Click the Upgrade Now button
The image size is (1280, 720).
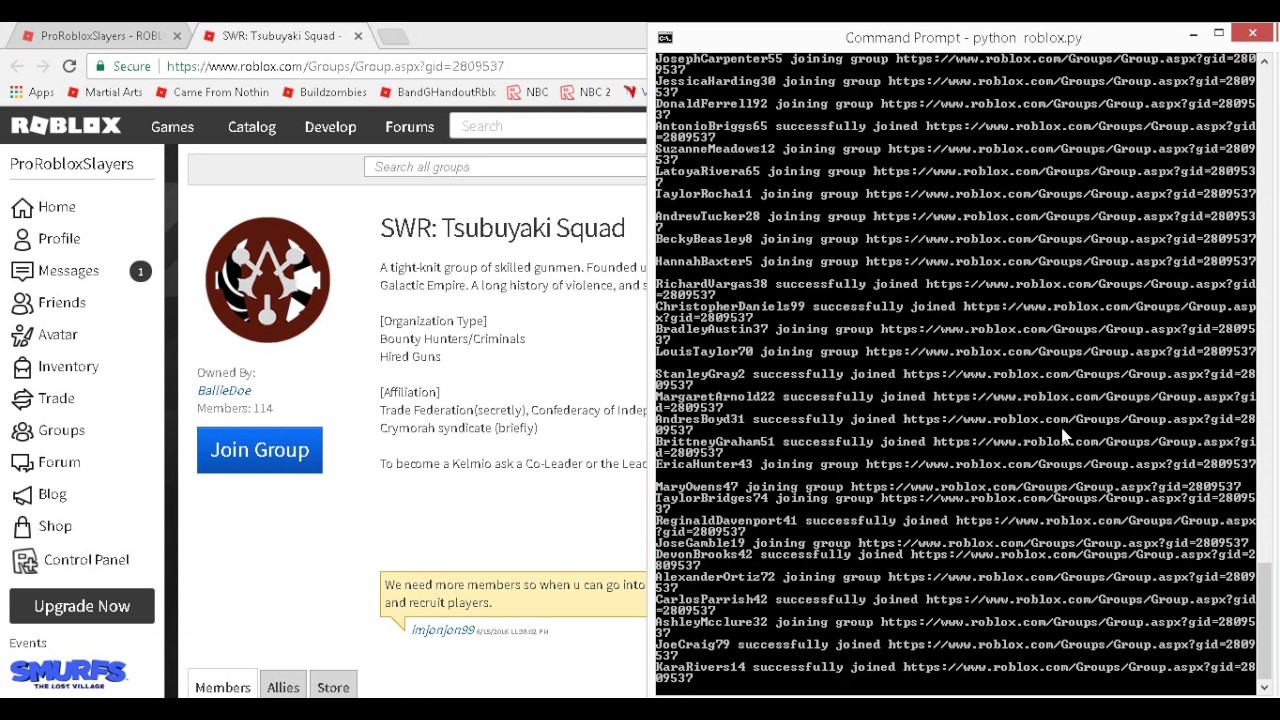point(82,606)
